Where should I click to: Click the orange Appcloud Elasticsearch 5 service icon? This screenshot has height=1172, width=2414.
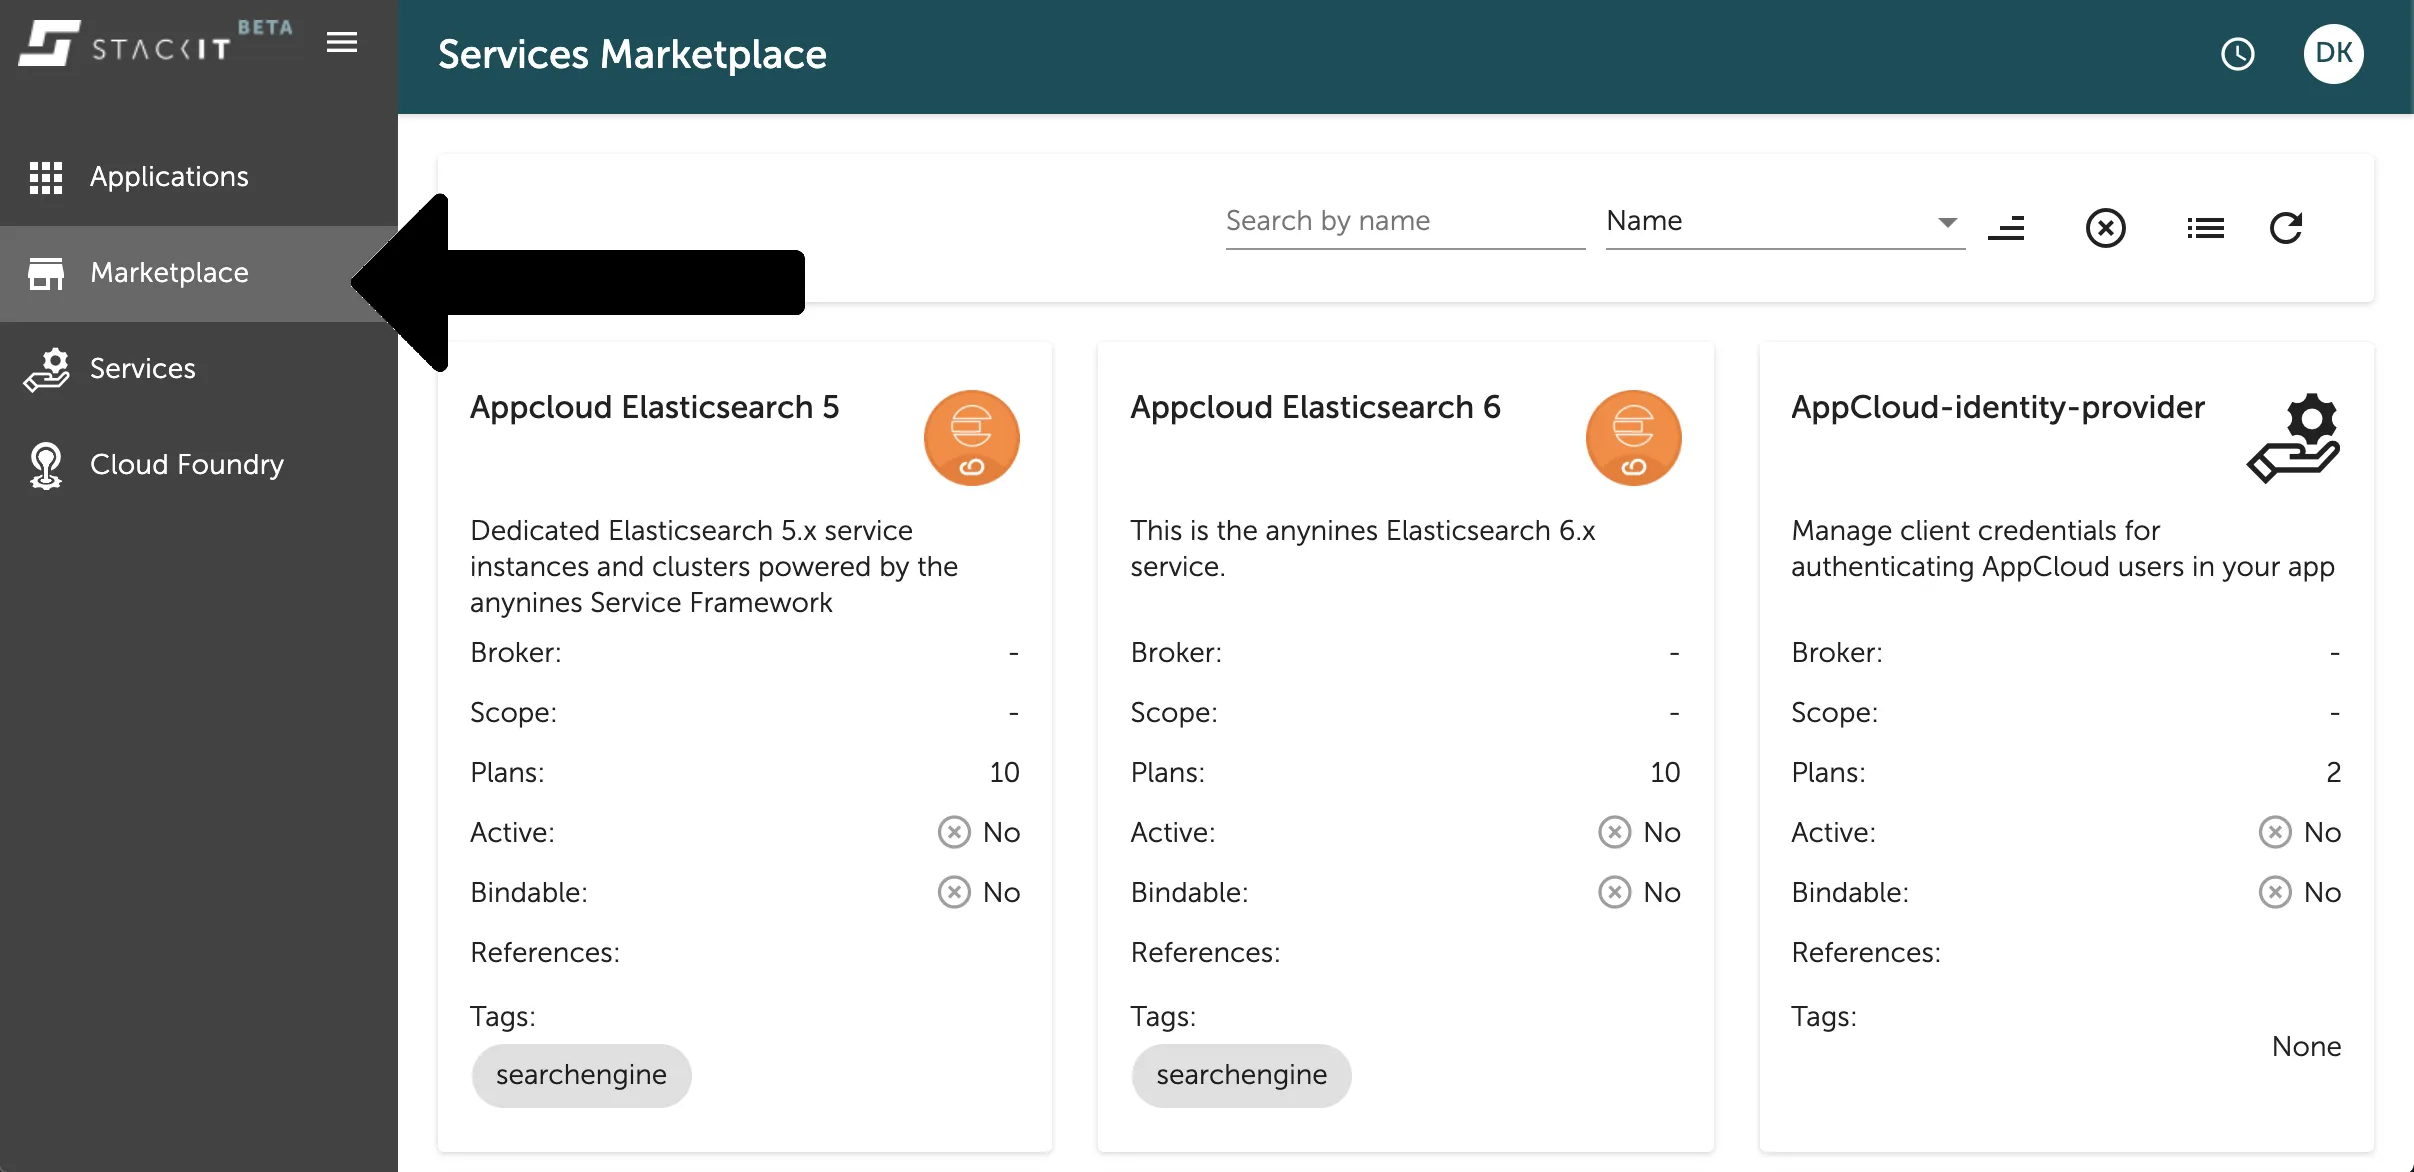[x=971, y=437]
